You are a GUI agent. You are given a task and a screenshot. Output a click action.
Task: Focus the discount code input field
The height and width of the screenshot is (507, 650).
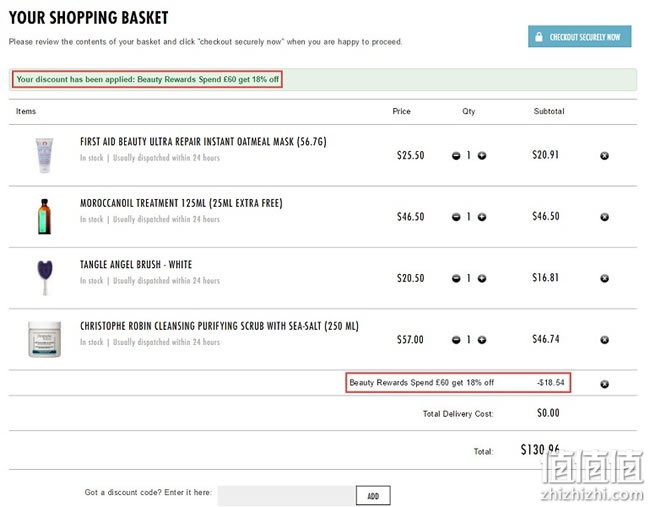pyautogui.click(x=286, y=496)
